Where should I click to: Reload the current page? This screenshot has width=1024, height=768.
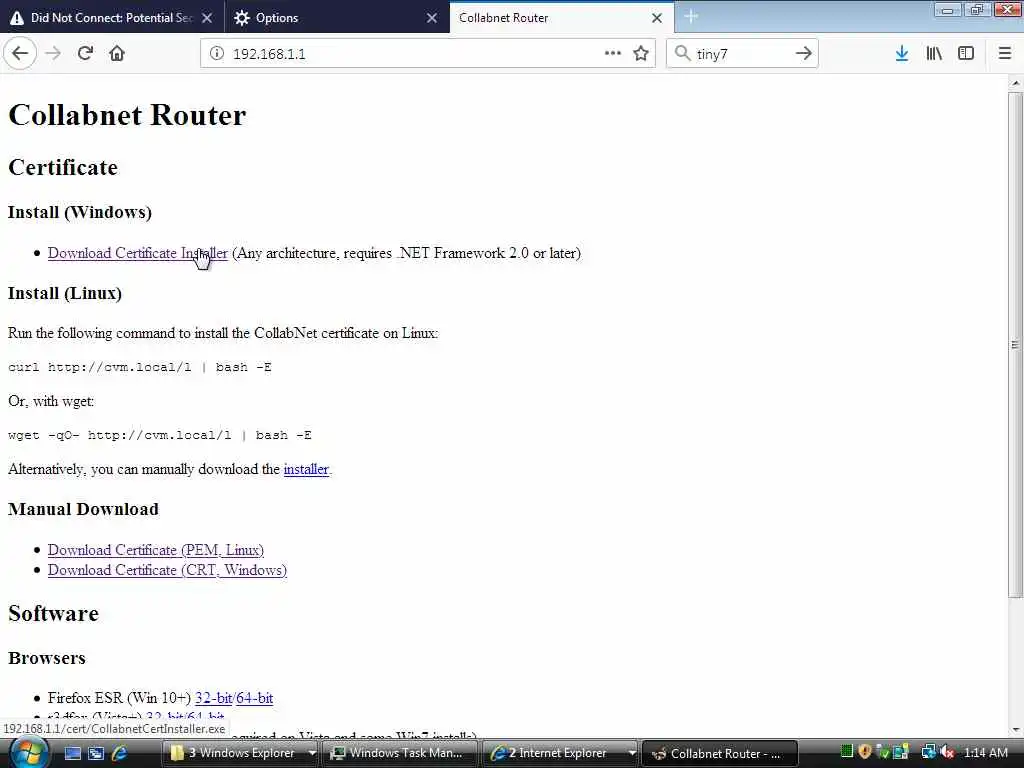click(x=85, y=54)
